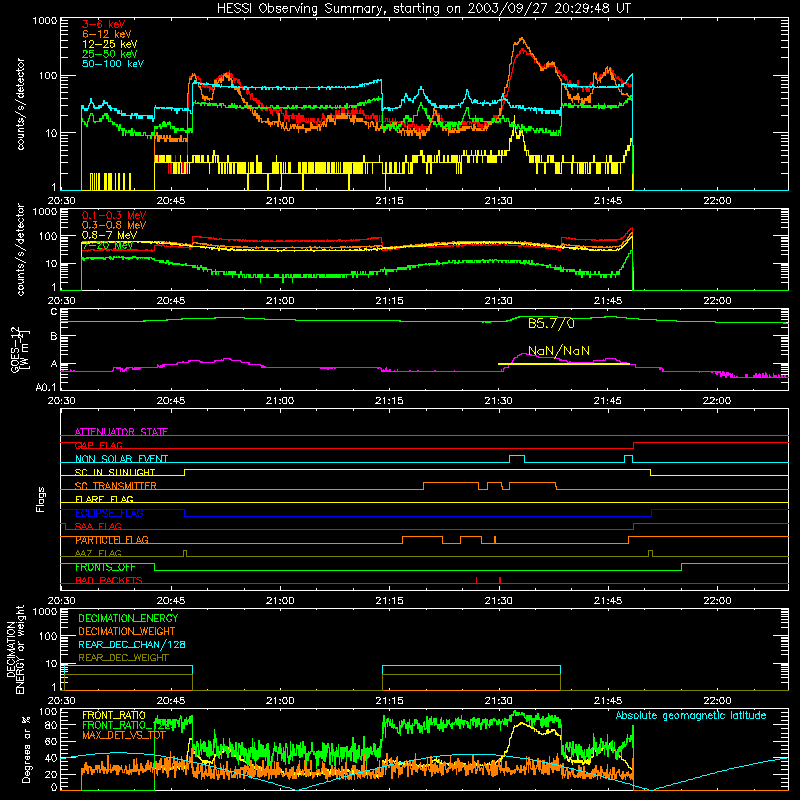Click the A0.1 label on the GOES axis
The height and width of the screenshot is (800, 800).
pyautogui.click(x=46, y=388)
